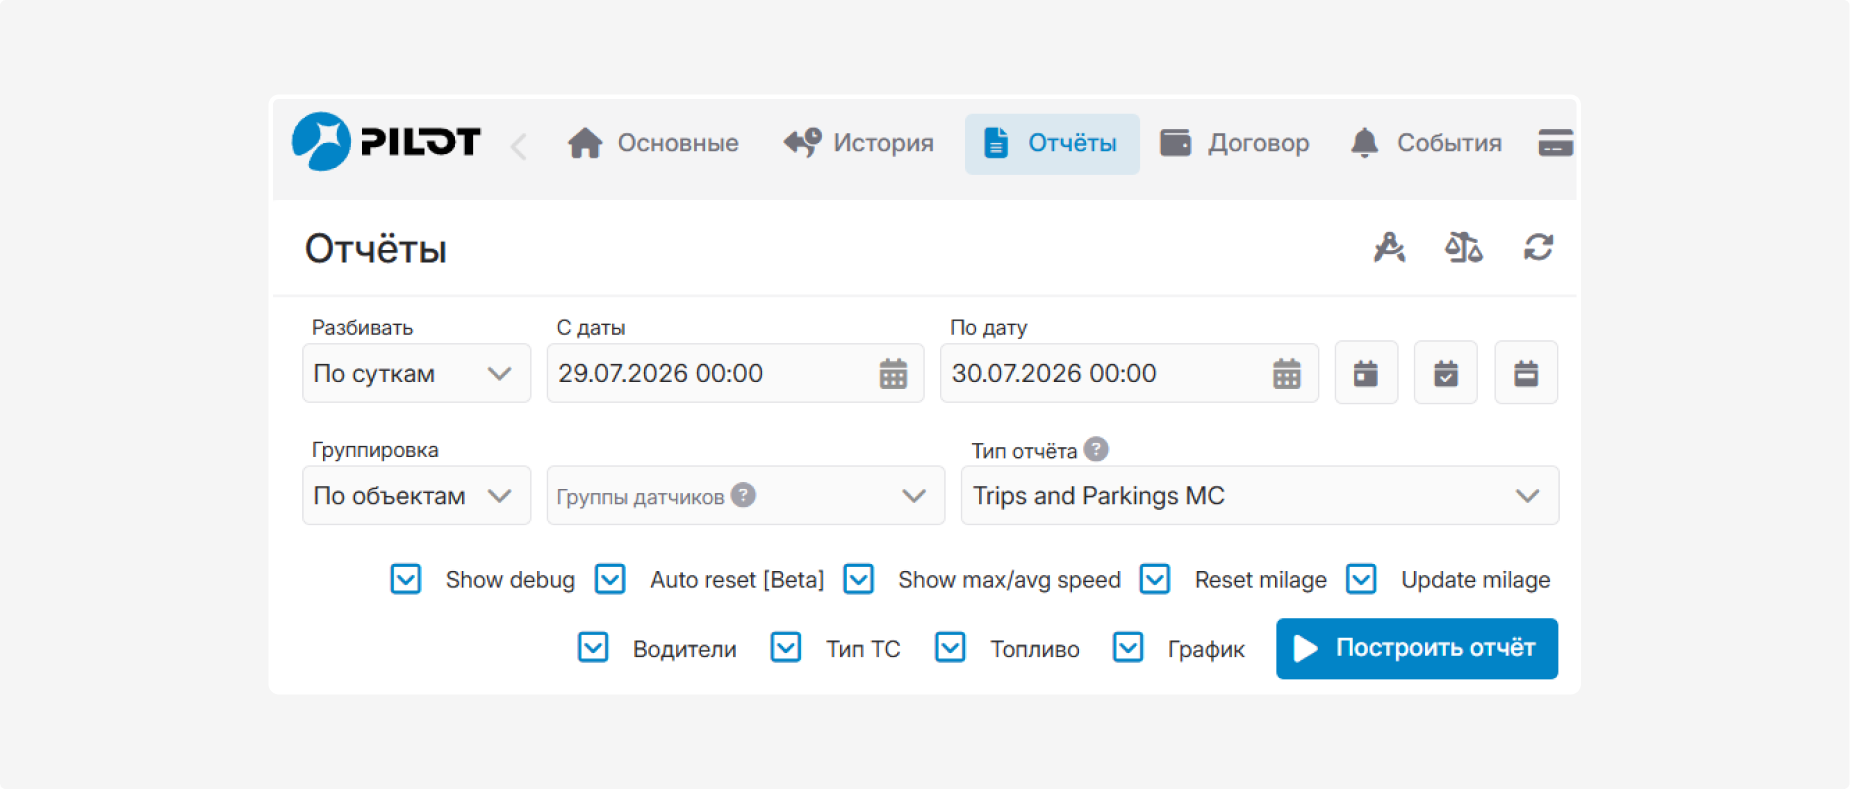Viewport: 1850px width, 789px height.
Task: Toggle the Auto reset [Beta] checkbox
Action: pos(610,579)
